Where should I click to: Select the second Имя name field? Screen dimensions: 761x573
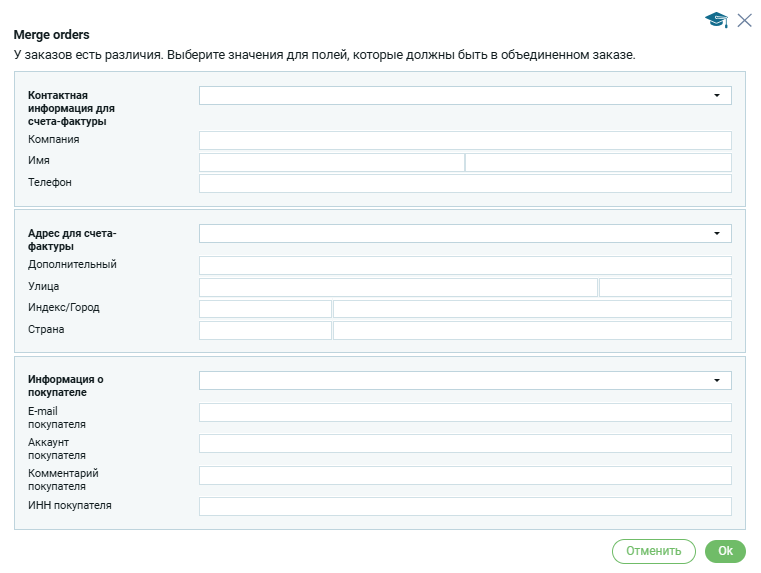click(x=598, y=163)
